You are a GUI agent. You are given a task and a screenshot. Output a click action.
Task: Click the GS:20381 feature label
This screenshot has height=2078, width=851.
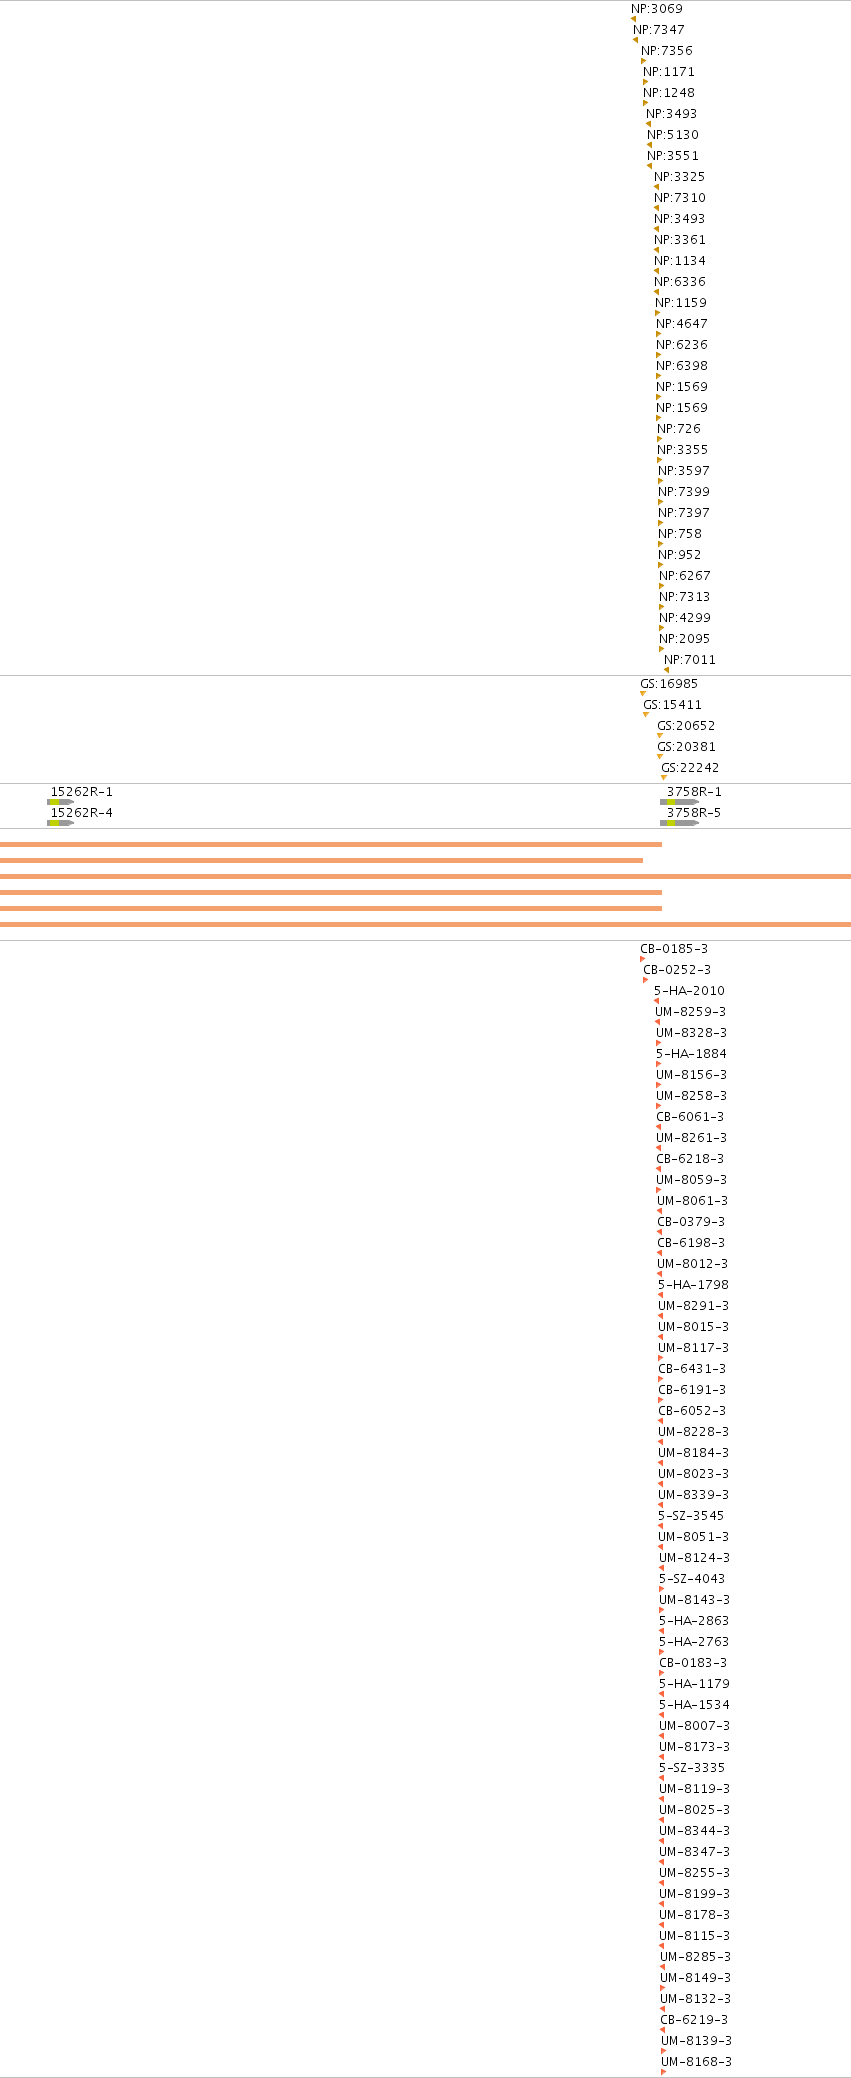686,747
